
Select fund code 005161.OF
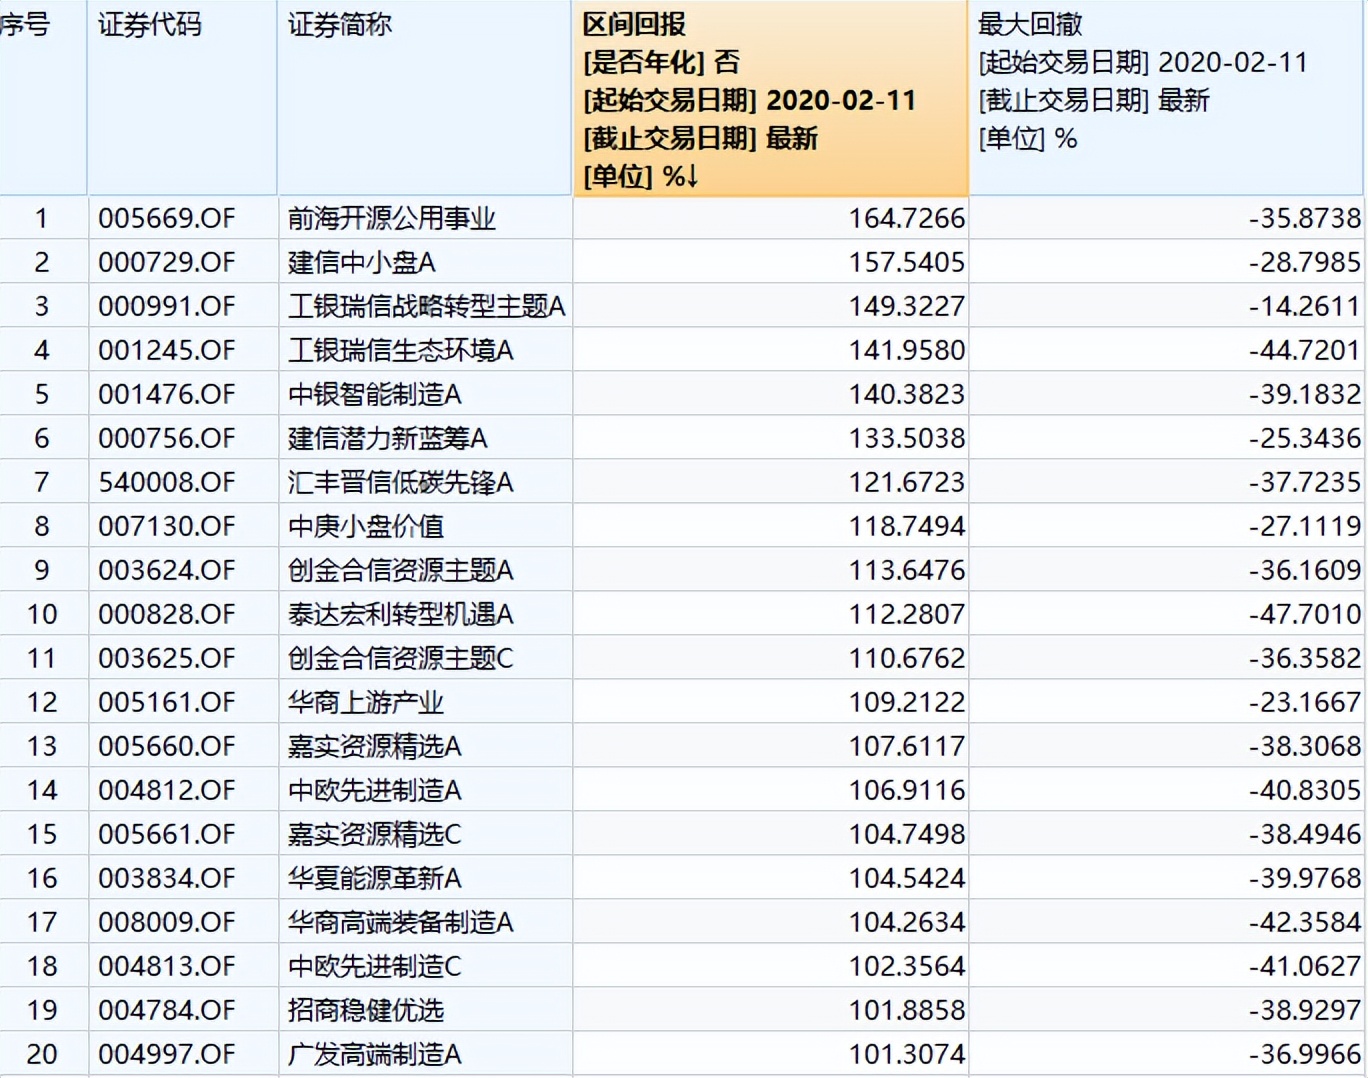tap(166, 702)
